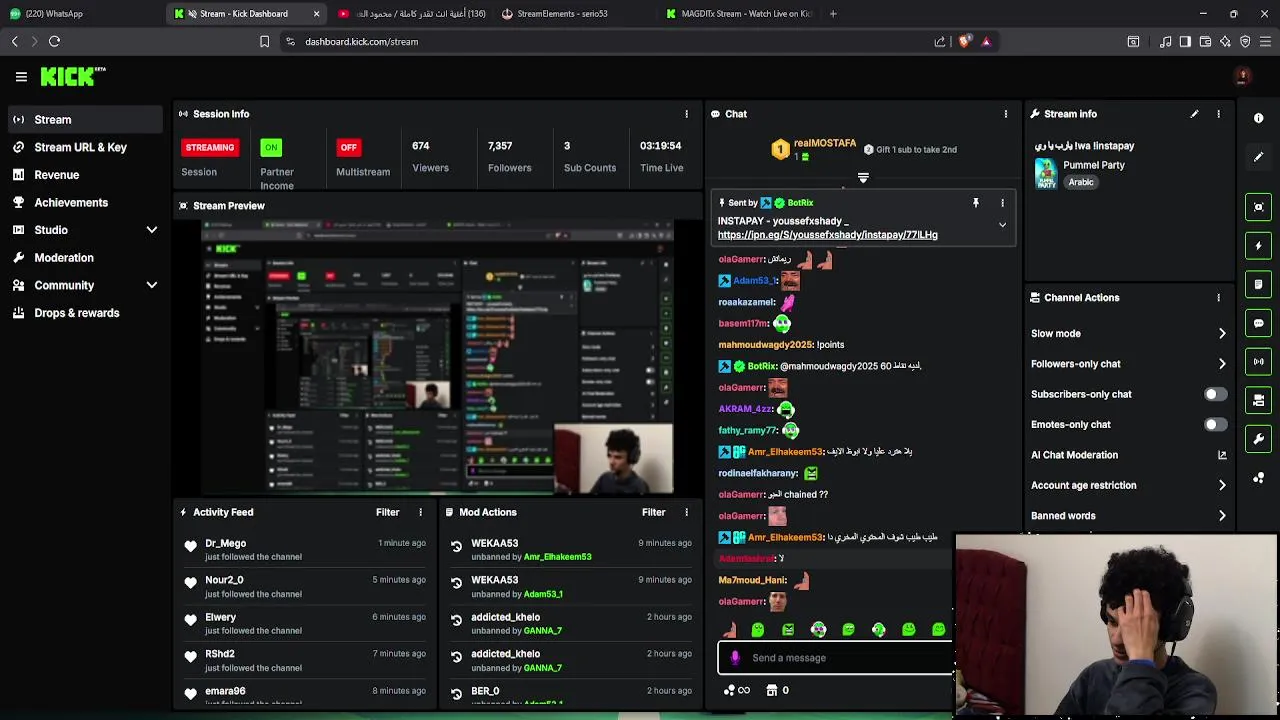Viewport: 1280px width, 720px height.
Task: Click the info icon in the right rail
Action: 1258,118
